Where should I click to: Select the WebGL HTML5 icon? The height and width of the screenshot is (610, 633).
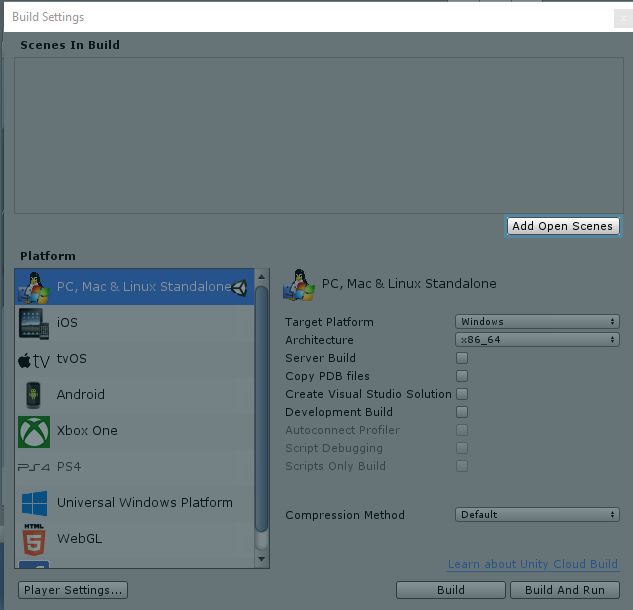[x=33, y=538]
